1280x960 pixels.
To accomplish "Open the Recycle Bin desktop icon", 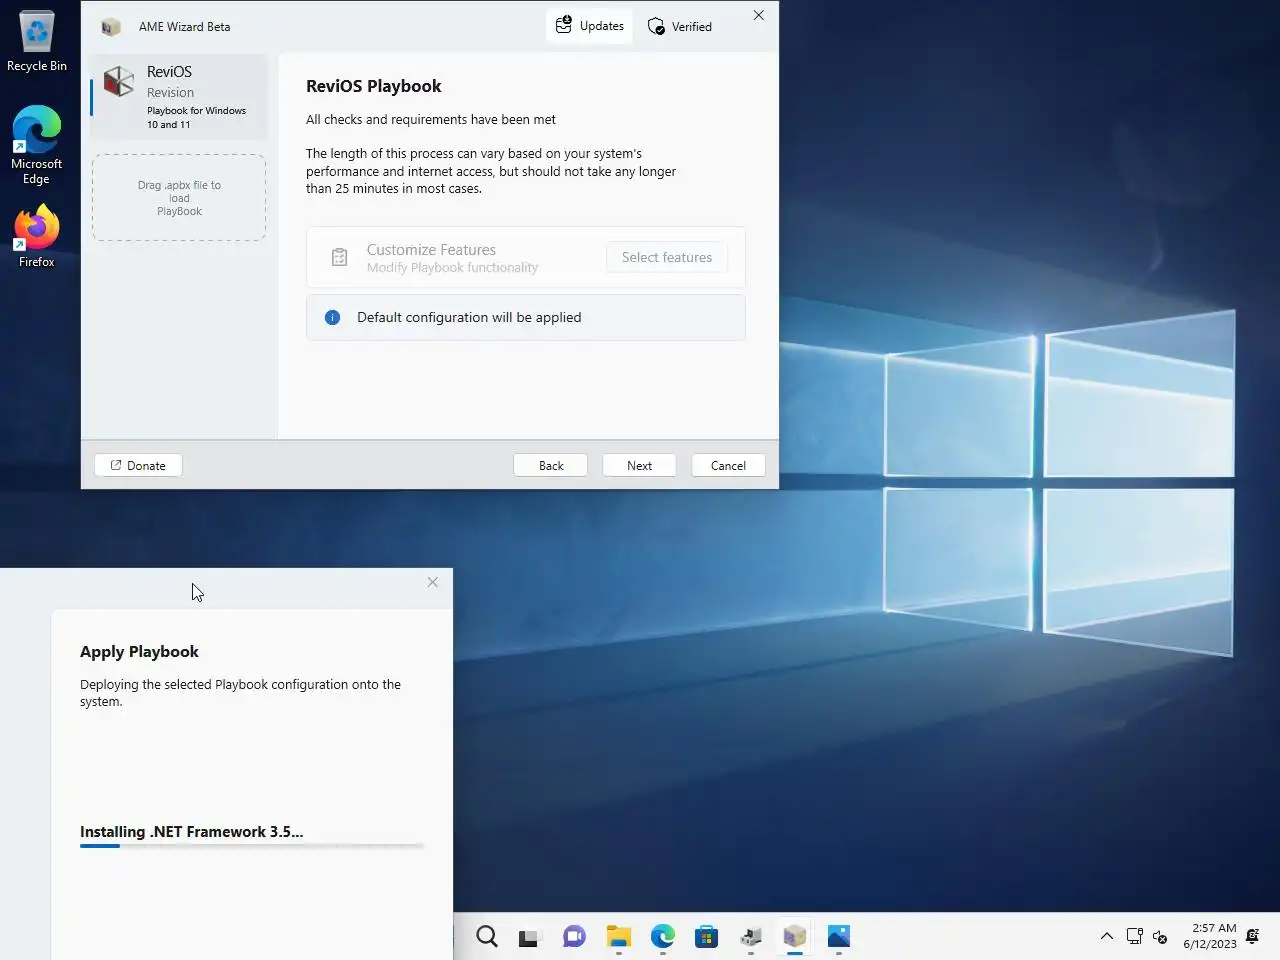I will (36, 41).
